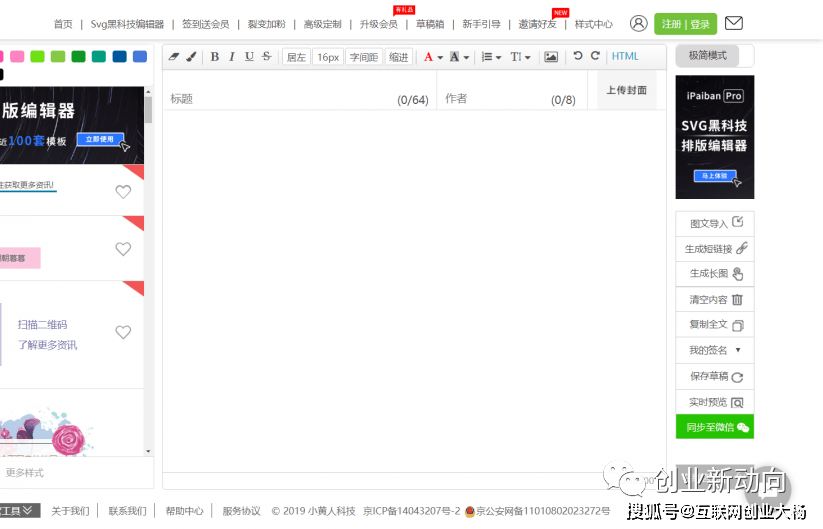The height and width of the screenshot is (529, 823).
Task: Undo the last edit
Action: [x=578, y=56]
